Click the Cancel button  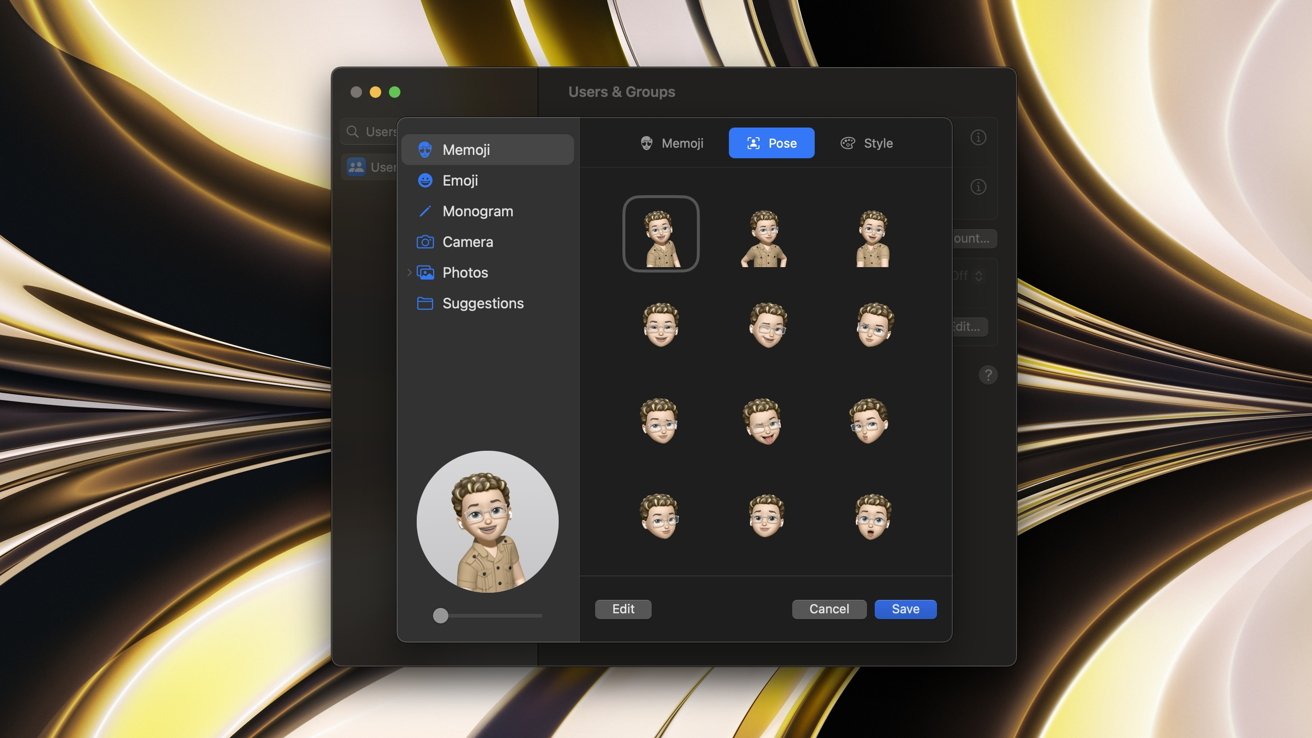coord(829,609)
